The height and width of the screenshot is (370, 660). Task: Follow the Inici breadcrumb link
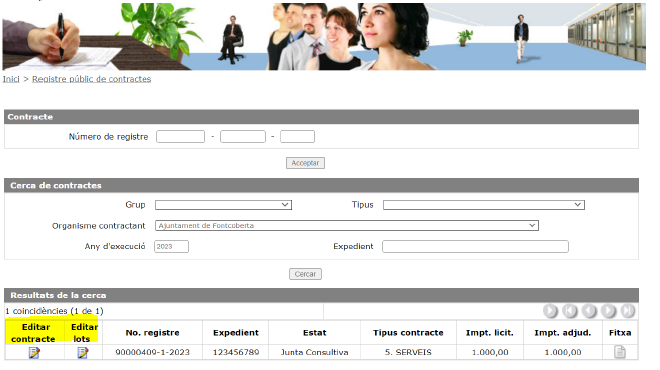(11, 79)
